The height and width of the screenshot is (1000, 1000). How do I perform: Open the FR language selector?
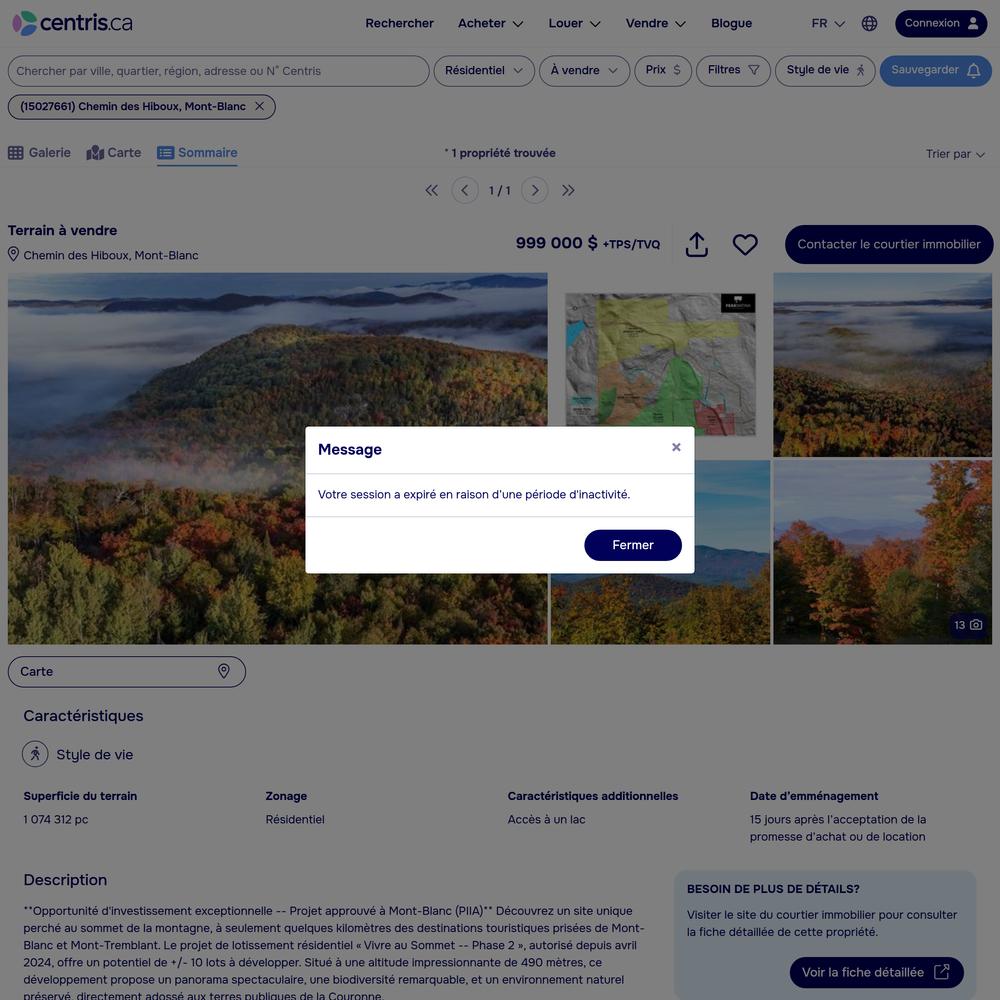(x=828, y=24)
